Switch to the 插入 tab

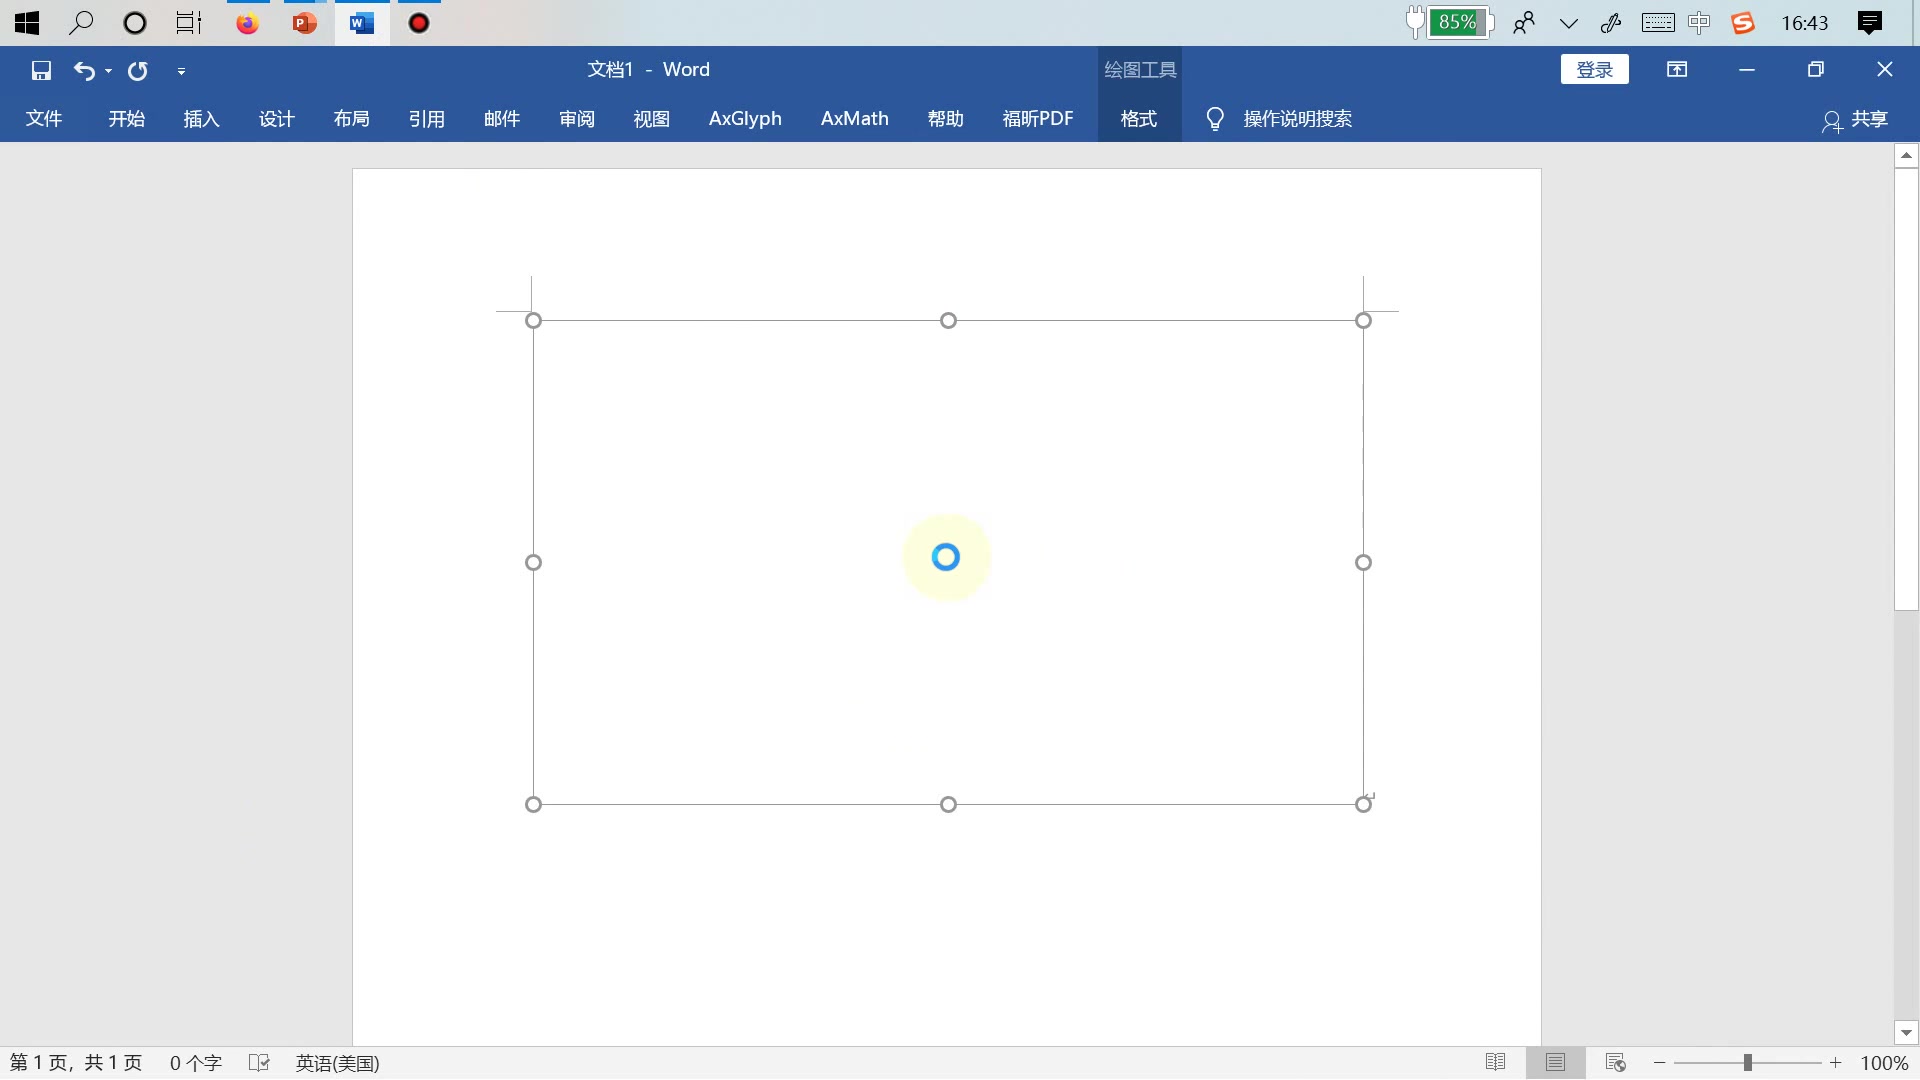coord(201,119)
